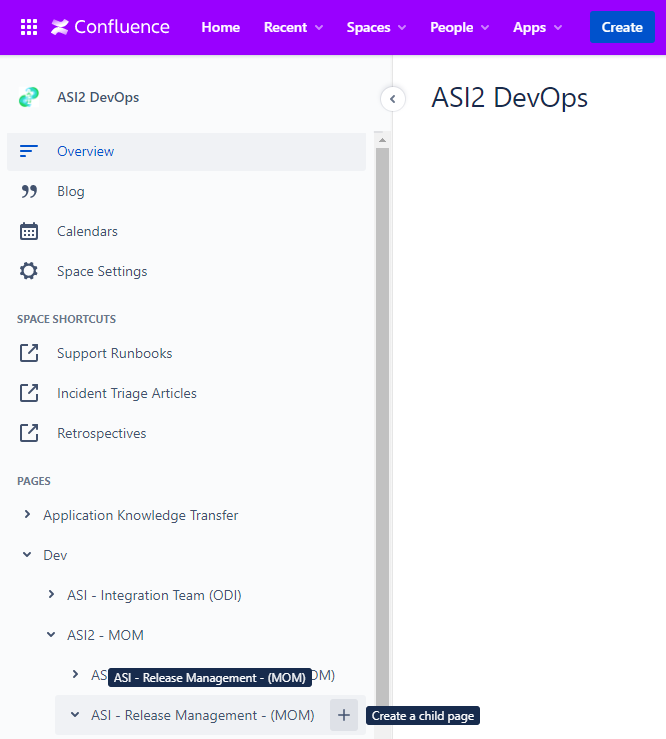Click the Space Settings gear icon
This screenshot has height=739, width=666.
coord(29,271)
